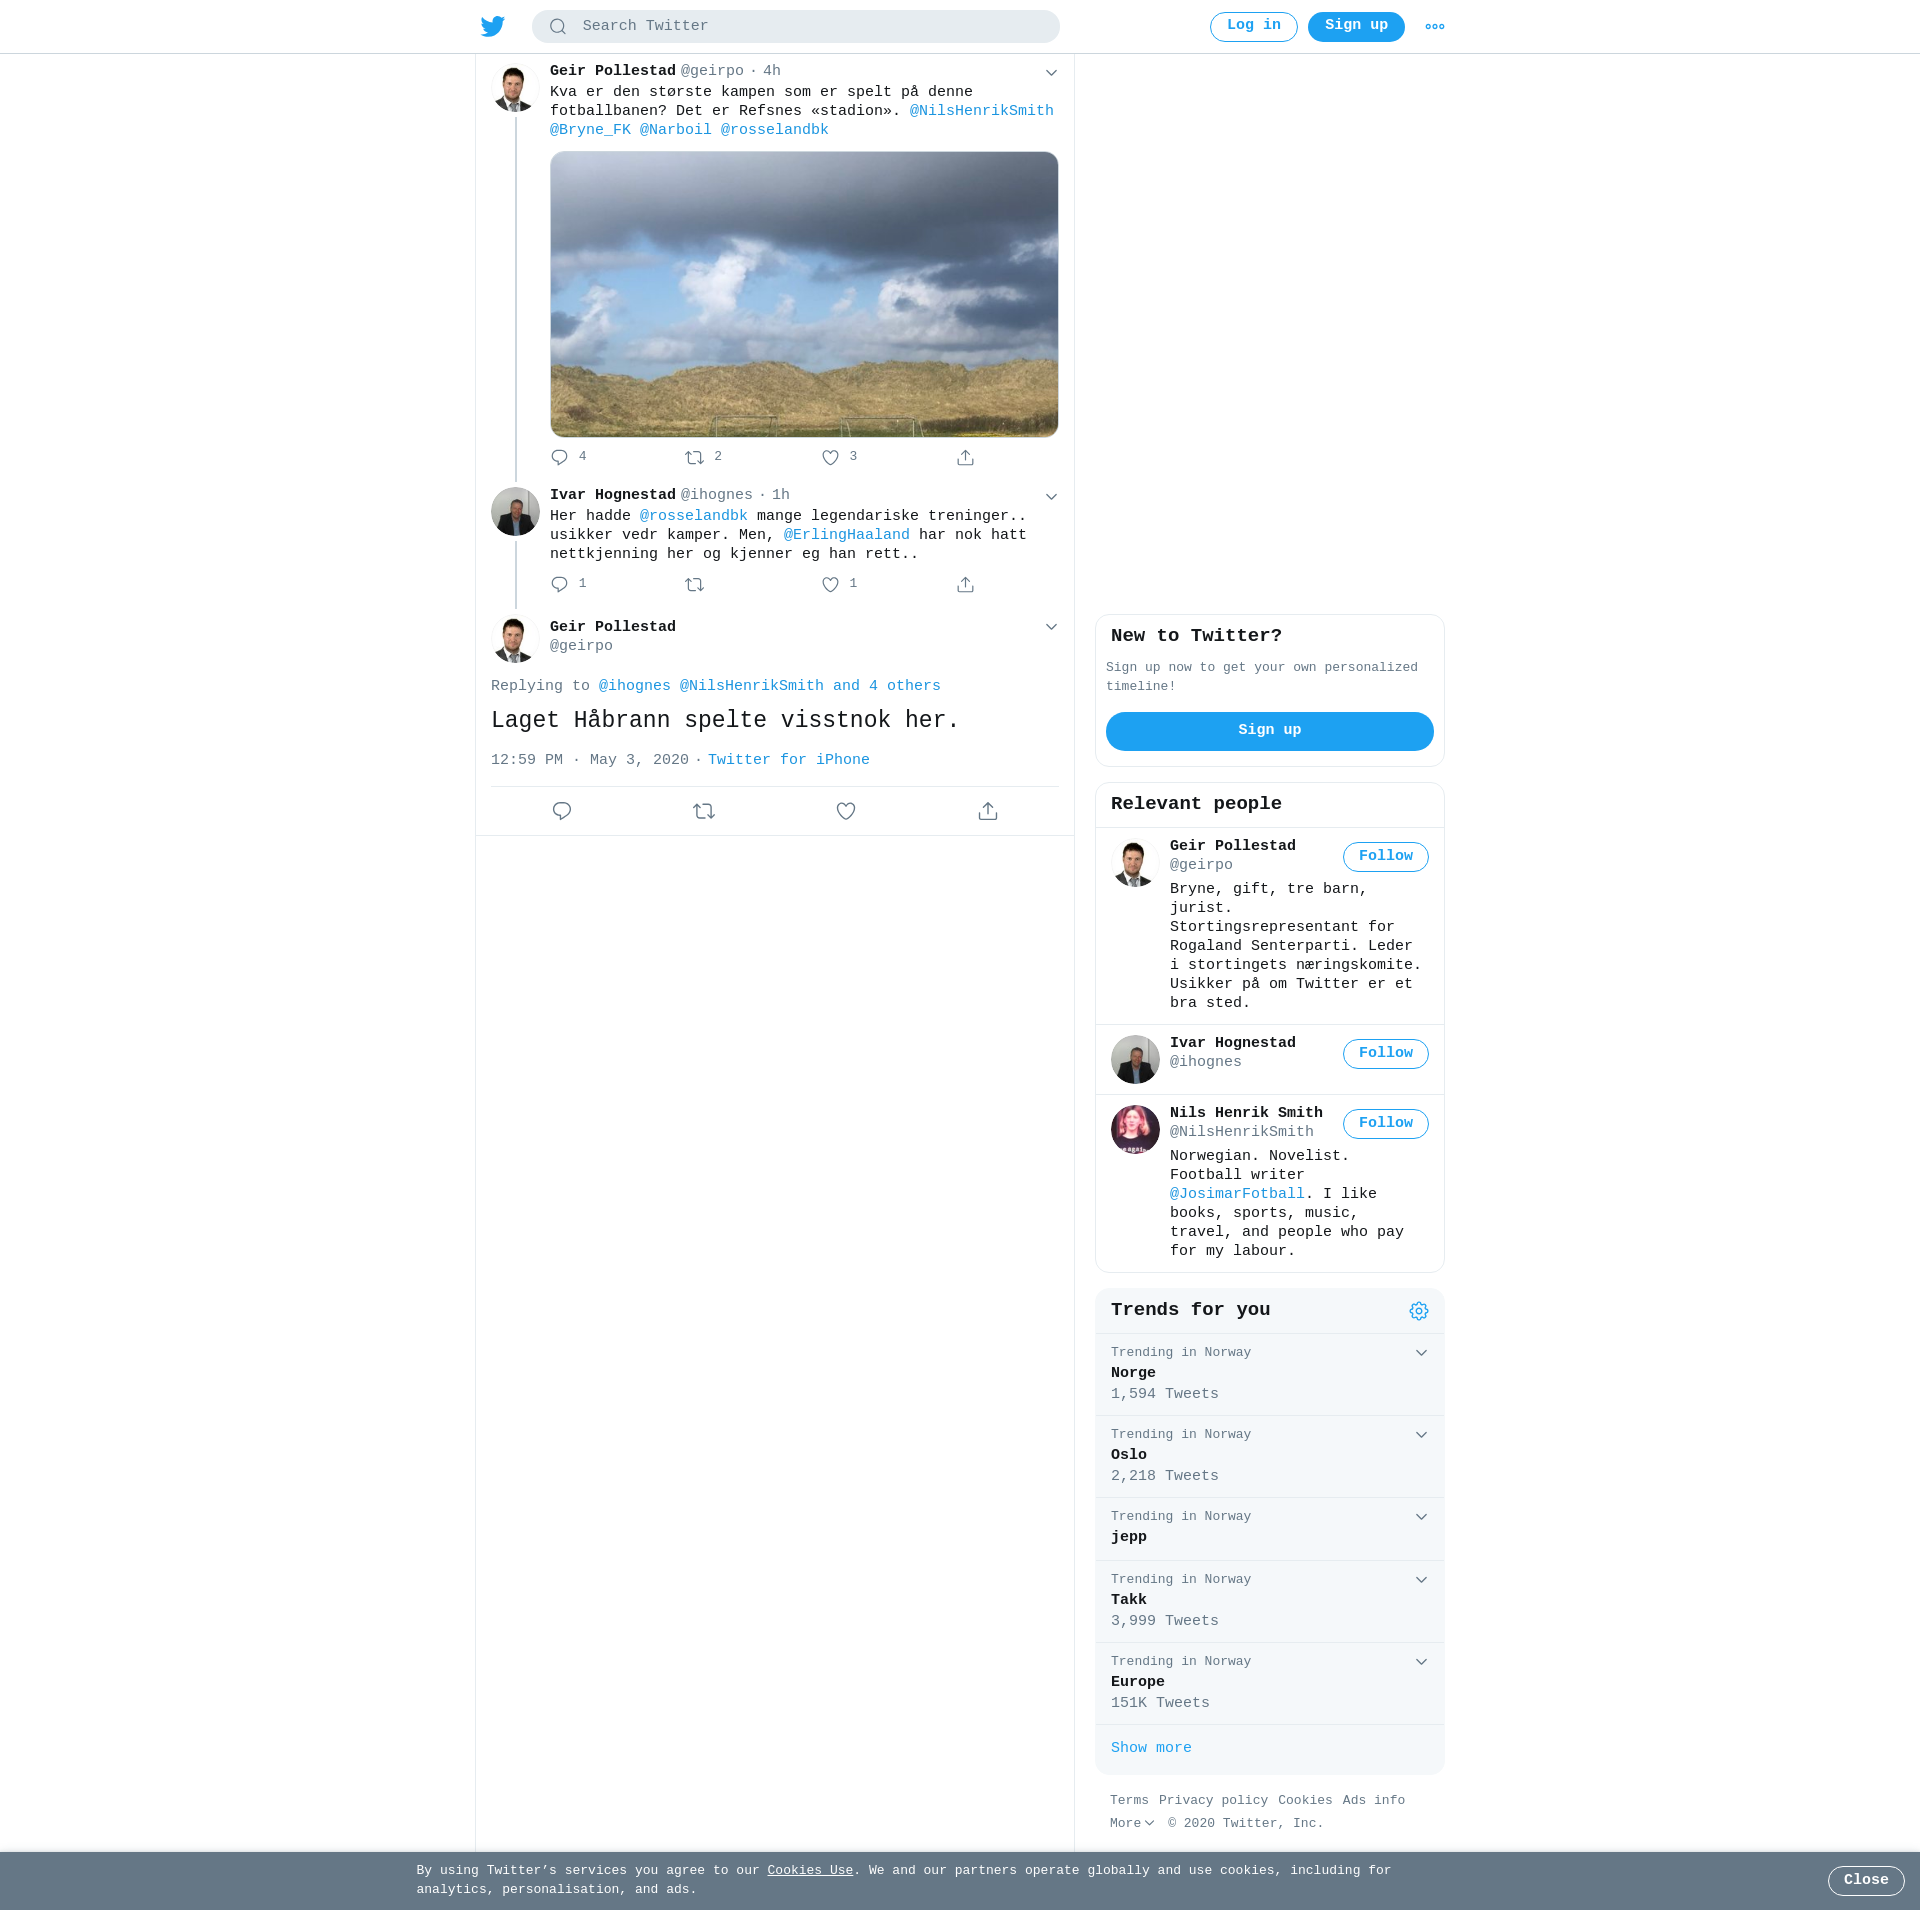Reply to the Håbrann main tweet
Viewport: 1920px width, 1910px height.
[562, 811]
